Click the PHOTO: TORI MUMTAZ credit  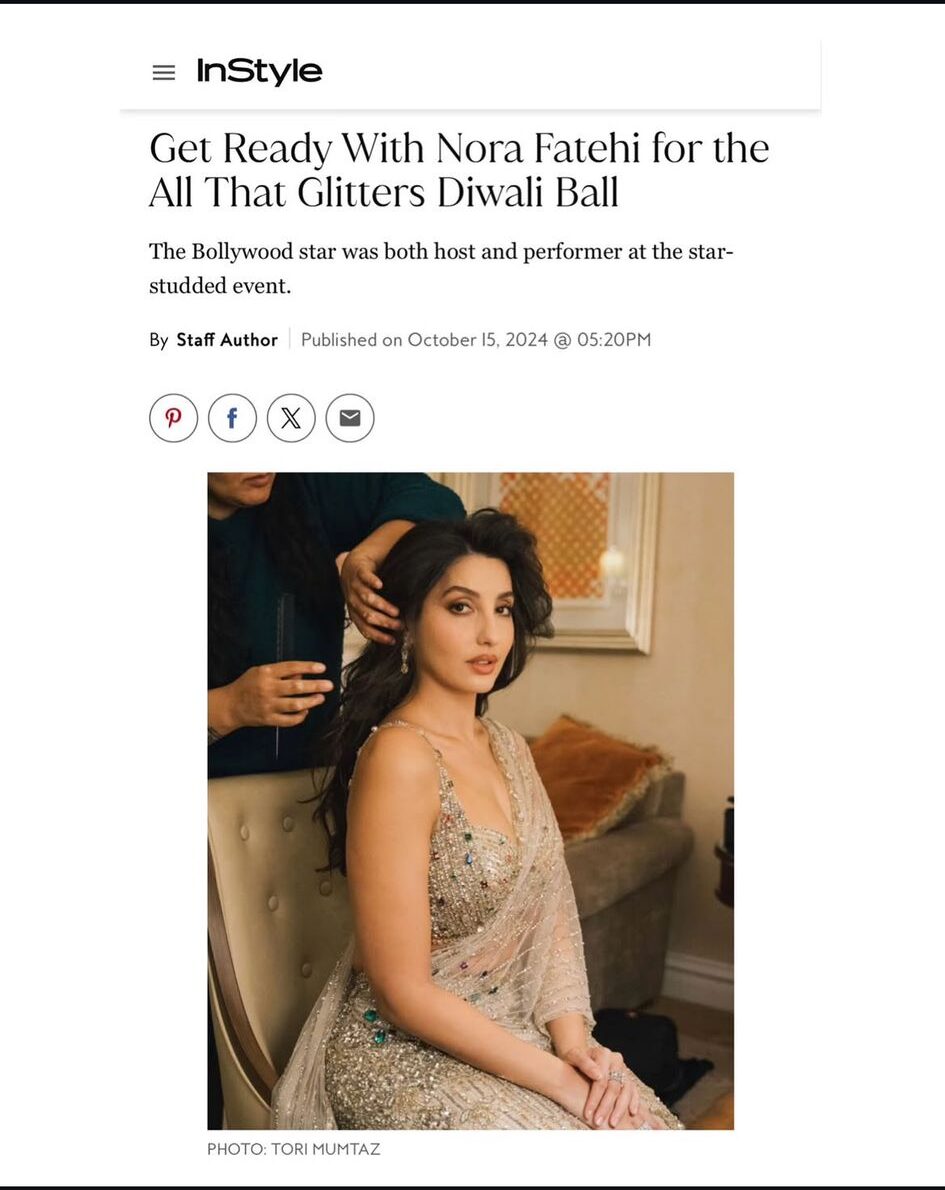click(x=294, y=1149)
